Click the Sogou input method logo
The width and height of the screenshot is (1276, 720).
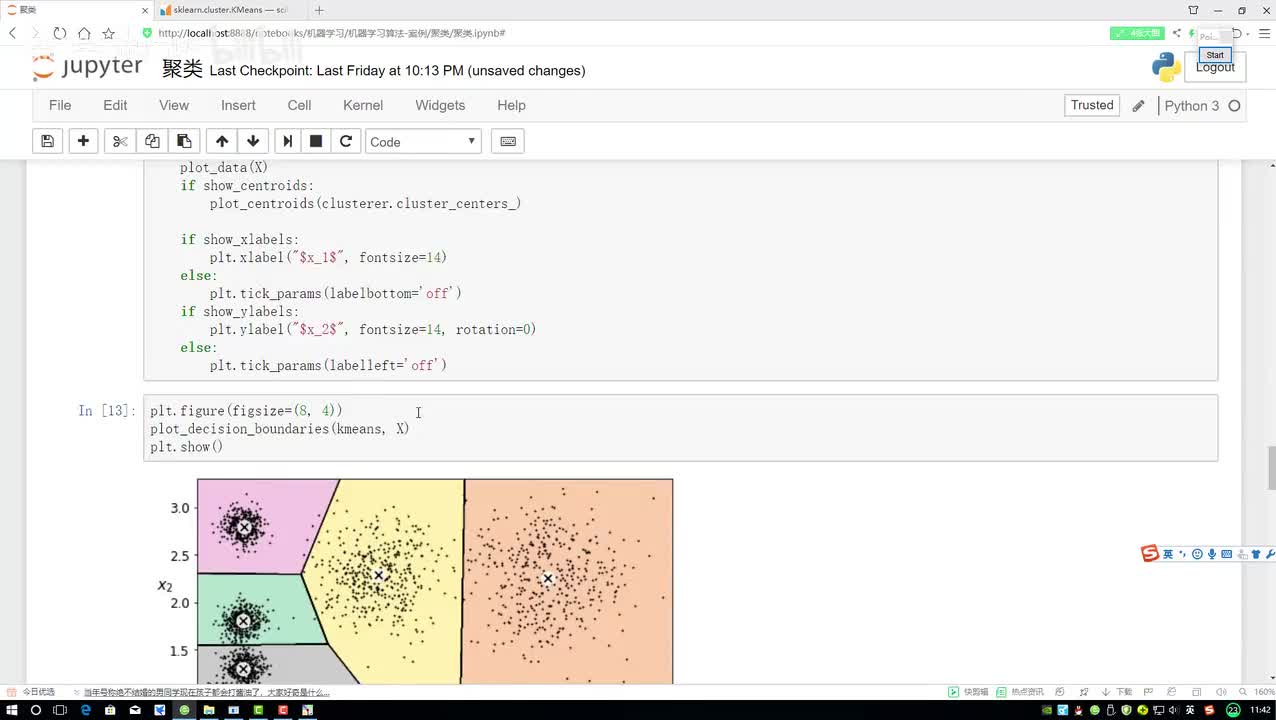pyautogui.click(x=1150, y=554)
